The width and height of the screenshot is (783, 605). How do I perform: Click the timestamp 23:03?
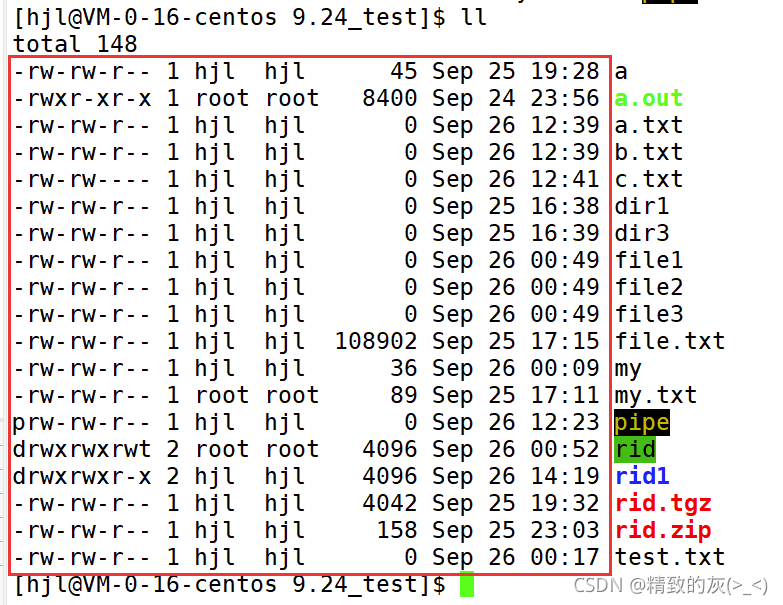(564, 530)
